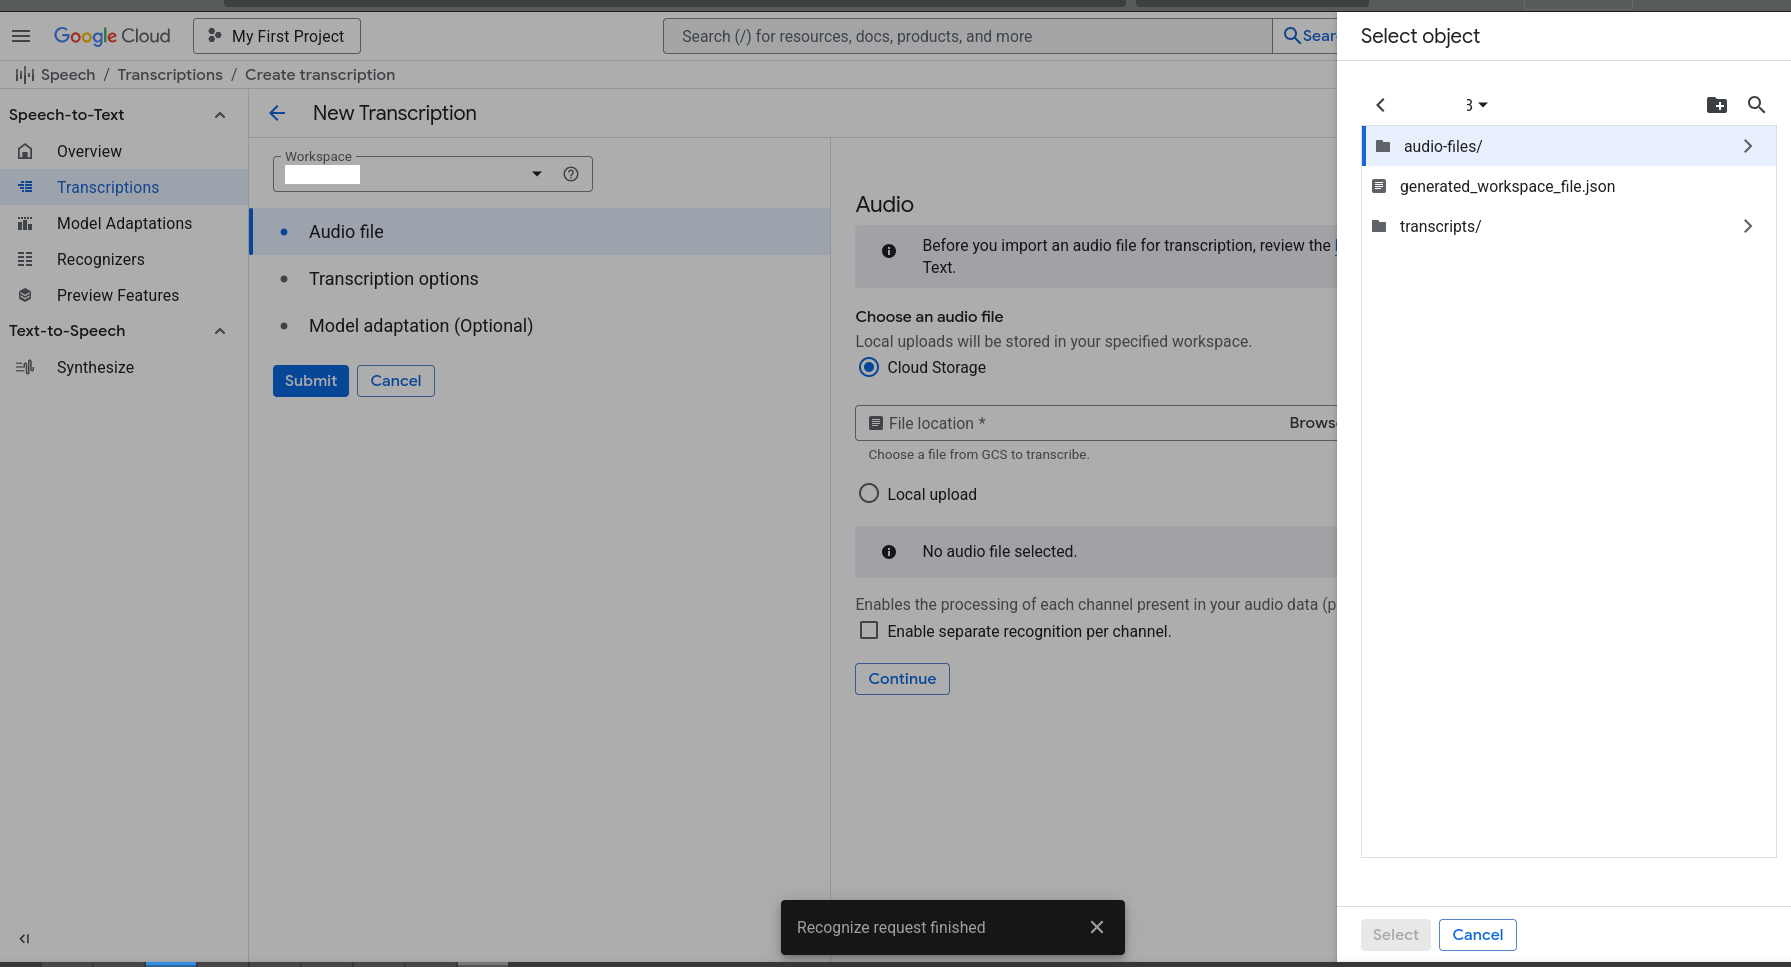Open the Workspace dropdown
Screen dimensions: 1791x967
(x=536, y=174)
